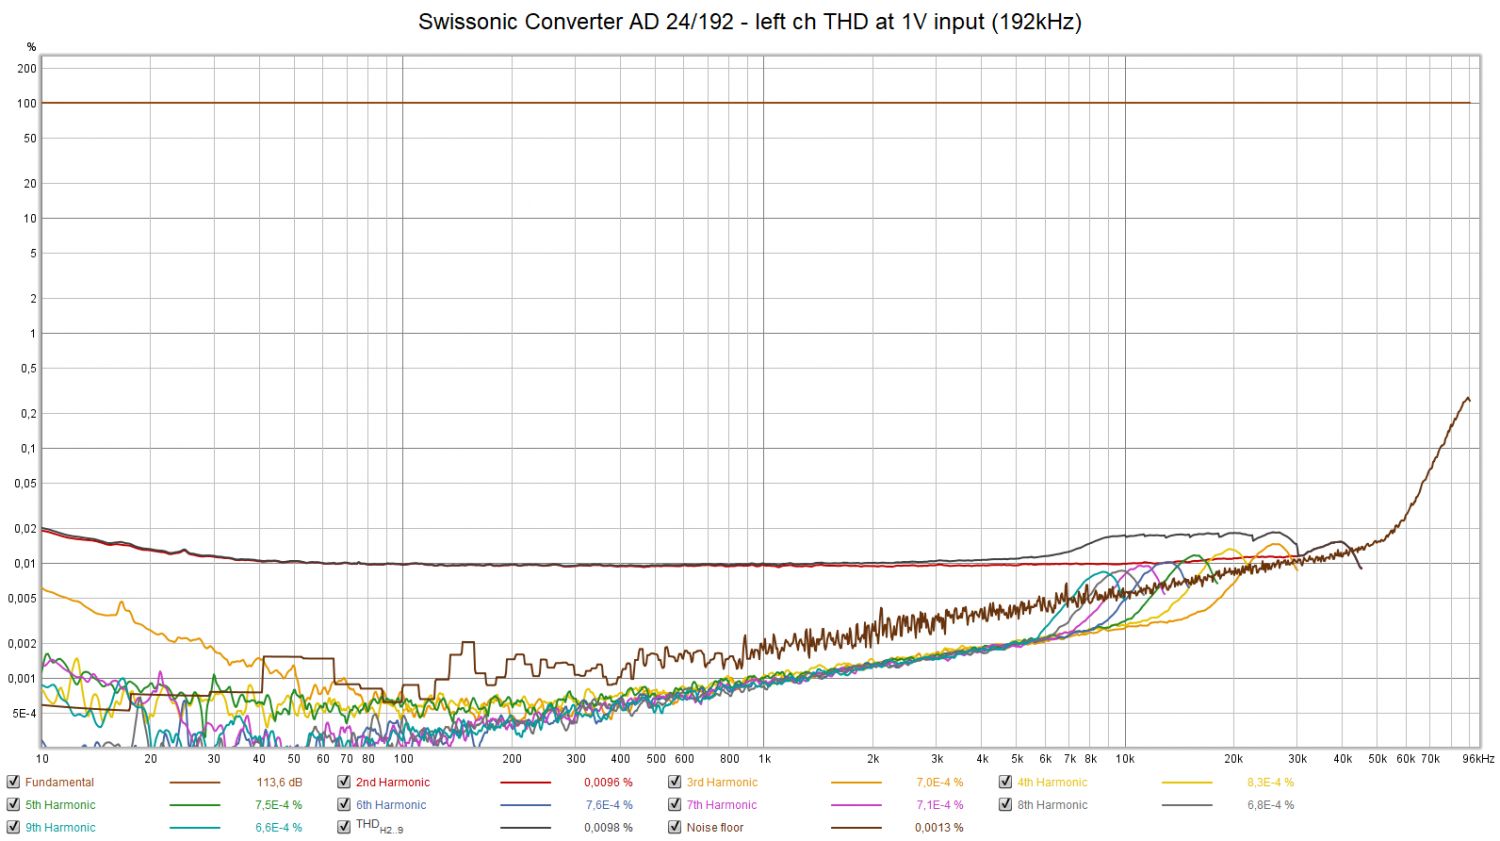Screen dimensions: 1500x841
Task: Click the 2nd Harmonic red line swatch
Action: click(526, 783)
